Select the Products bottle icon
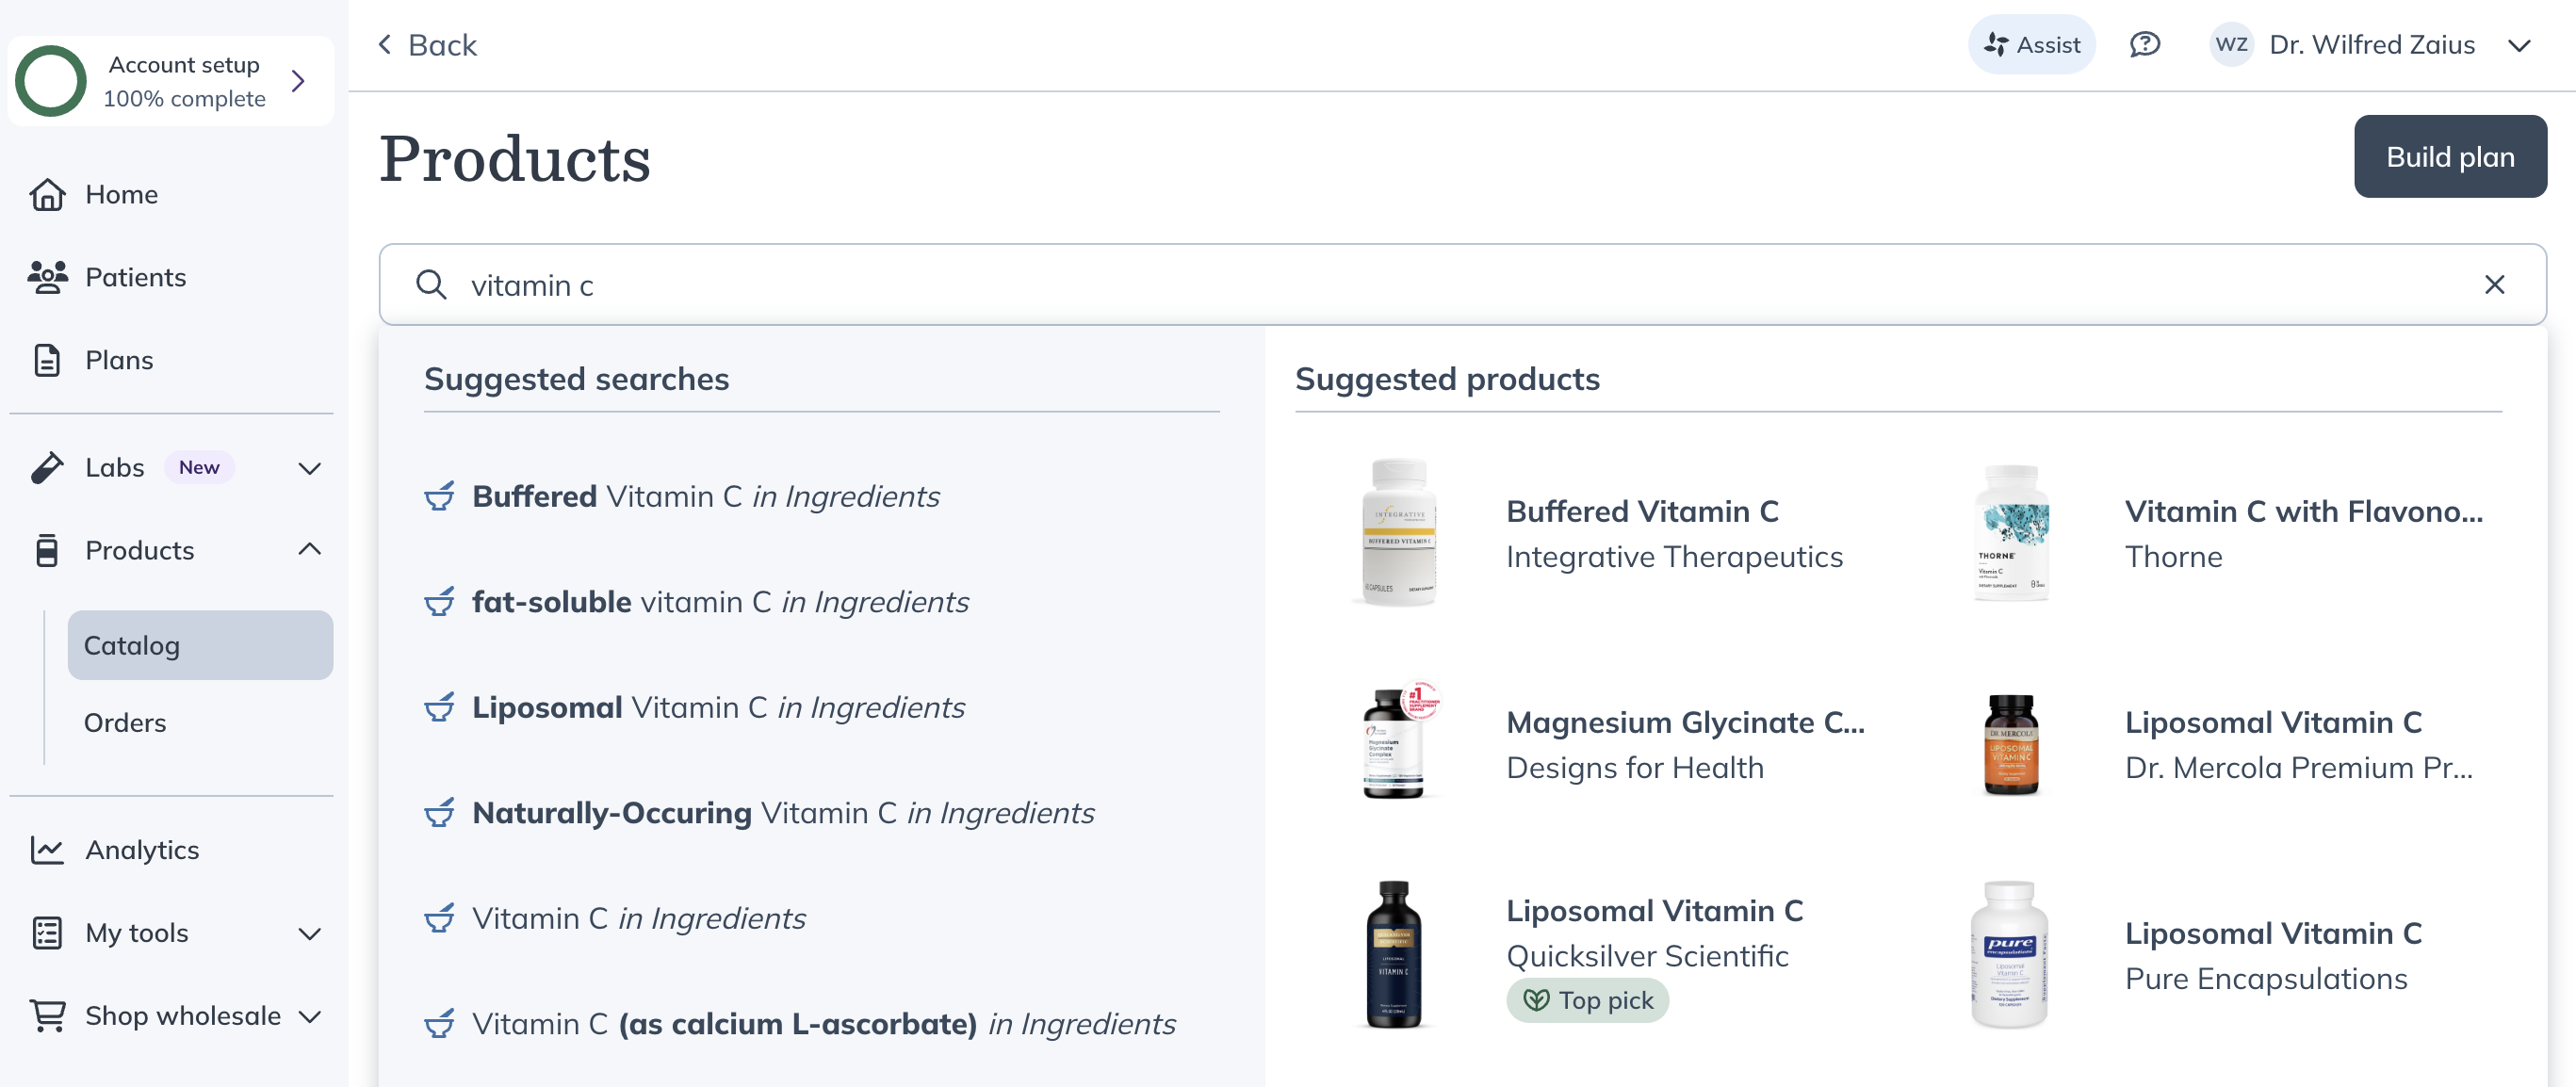 tap(46, 550)
